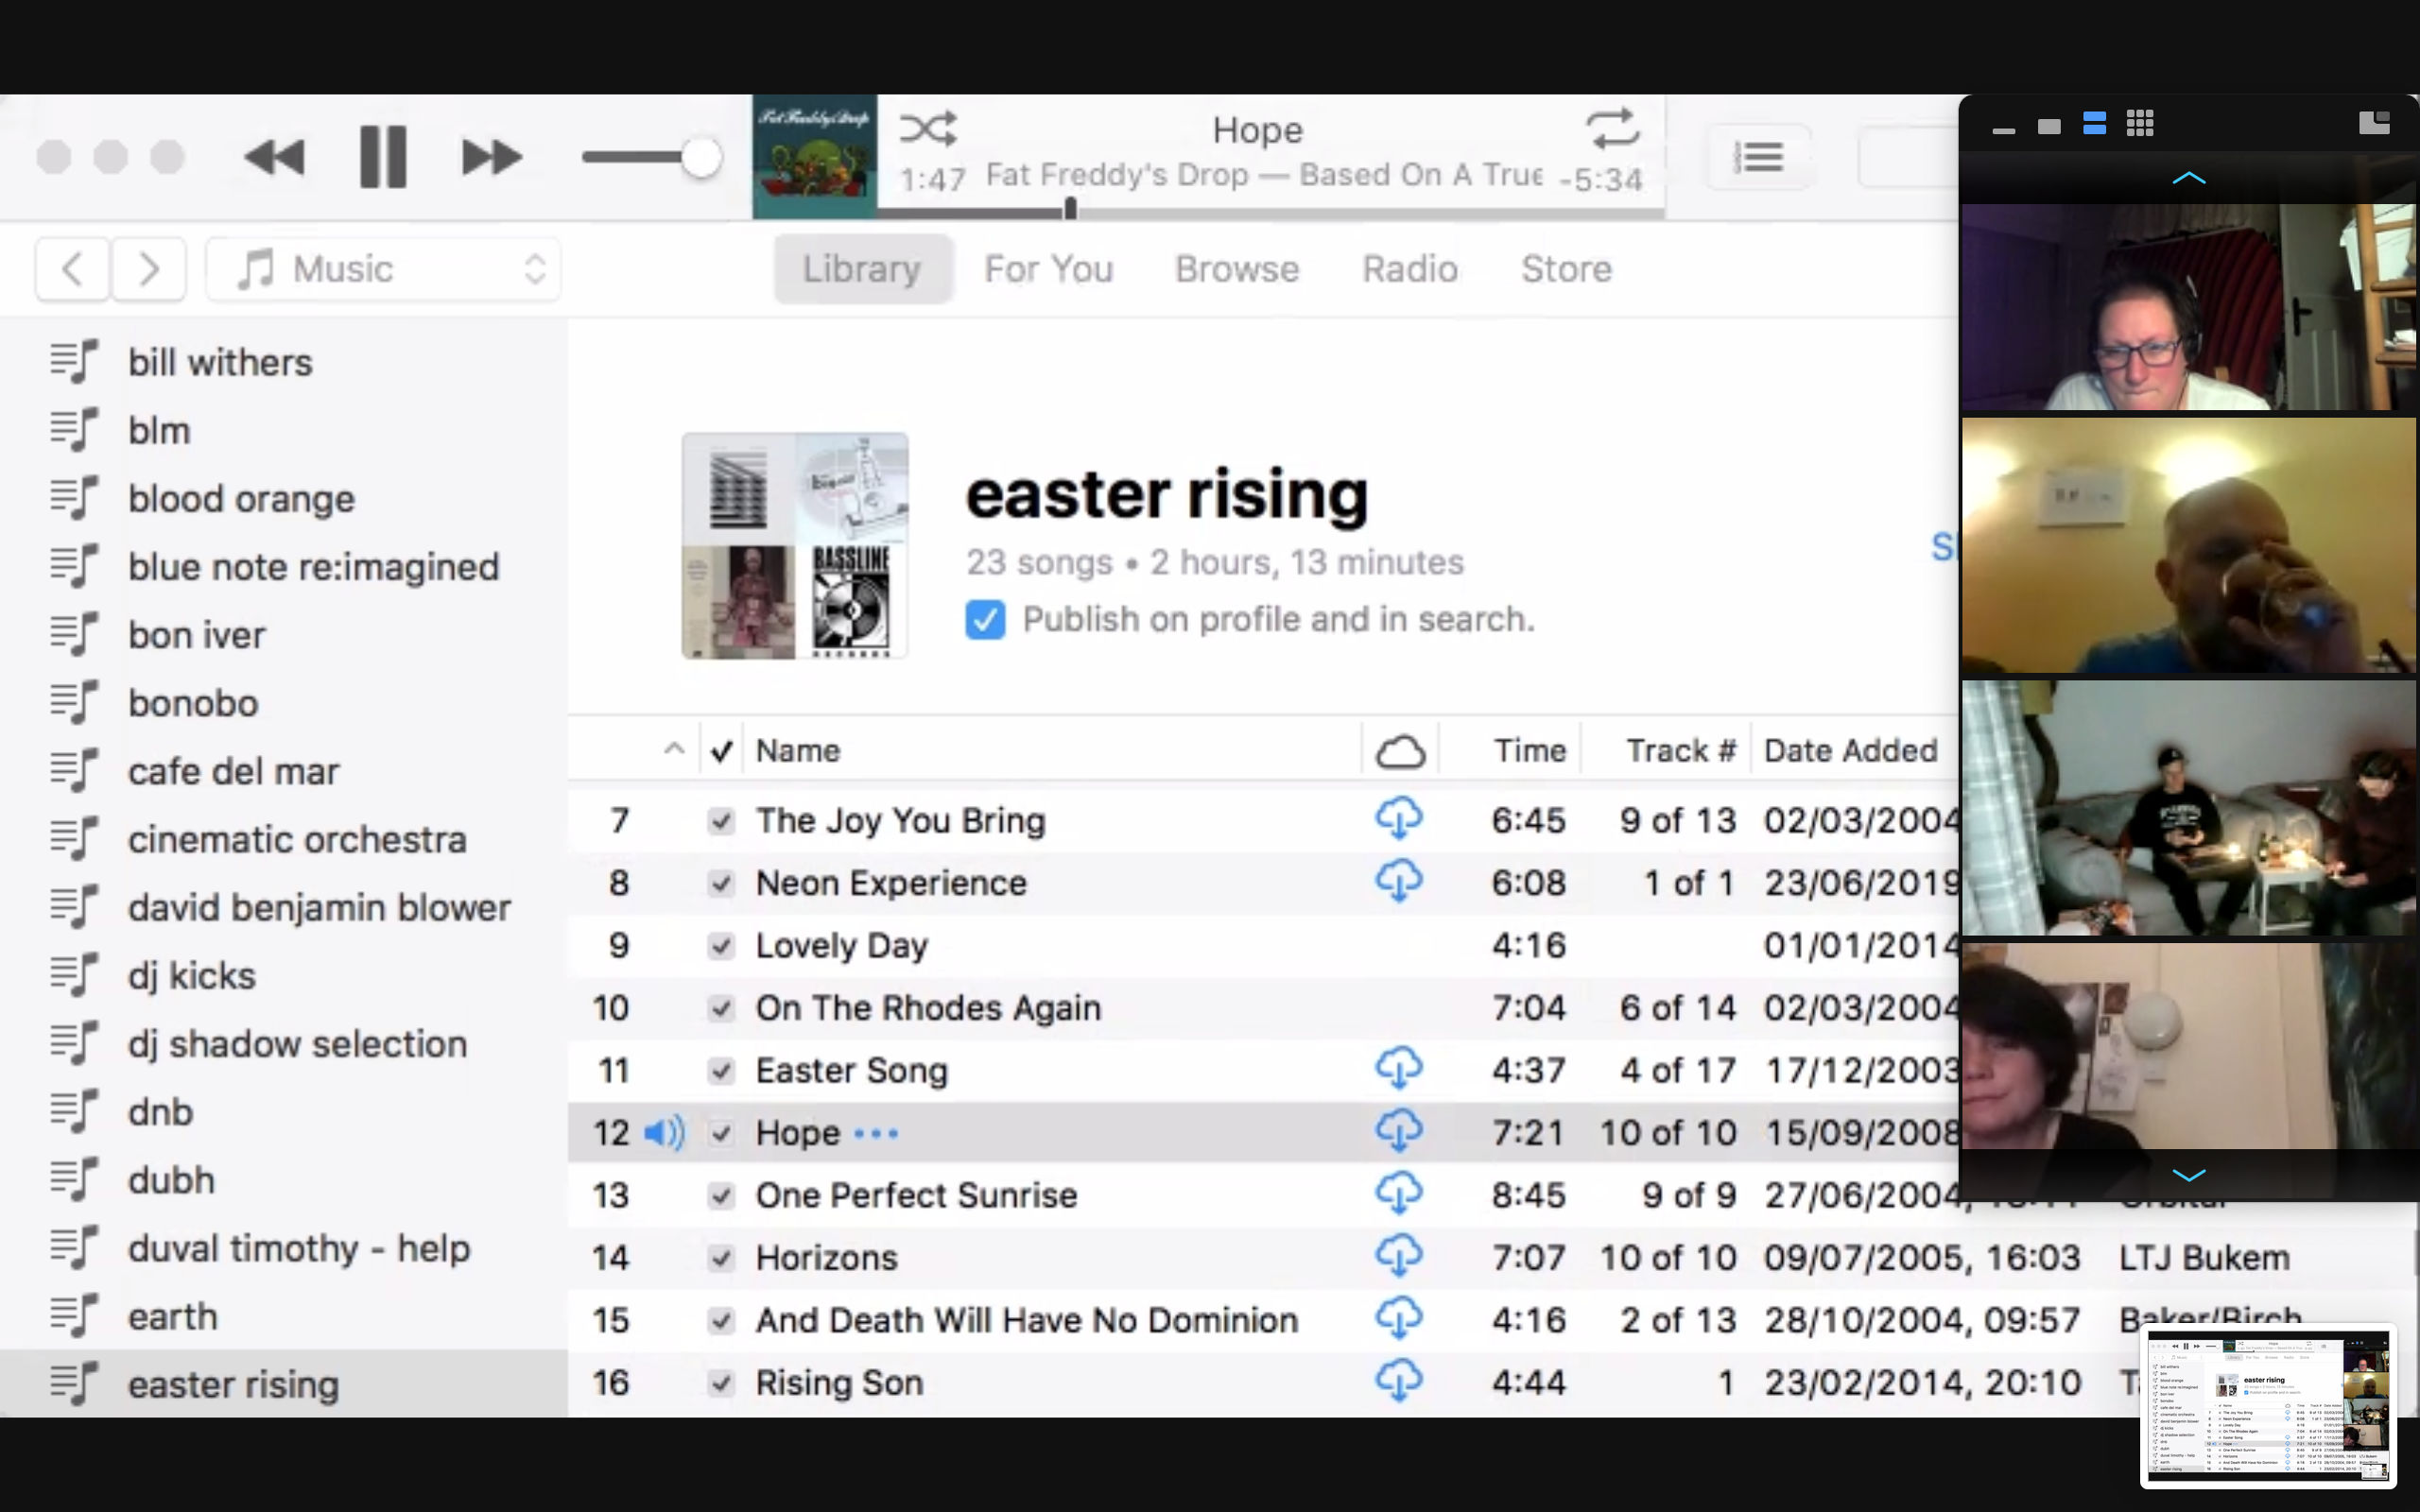Switch video panel to grid view
The width and height of the screenshot is (2420, 1512).
pos(2140,124)
